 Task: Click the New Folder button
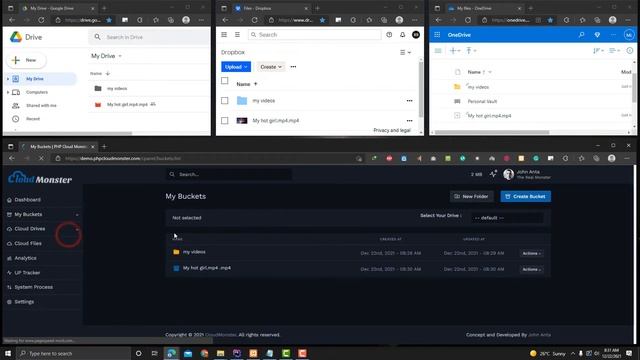(x=471, y=196)
